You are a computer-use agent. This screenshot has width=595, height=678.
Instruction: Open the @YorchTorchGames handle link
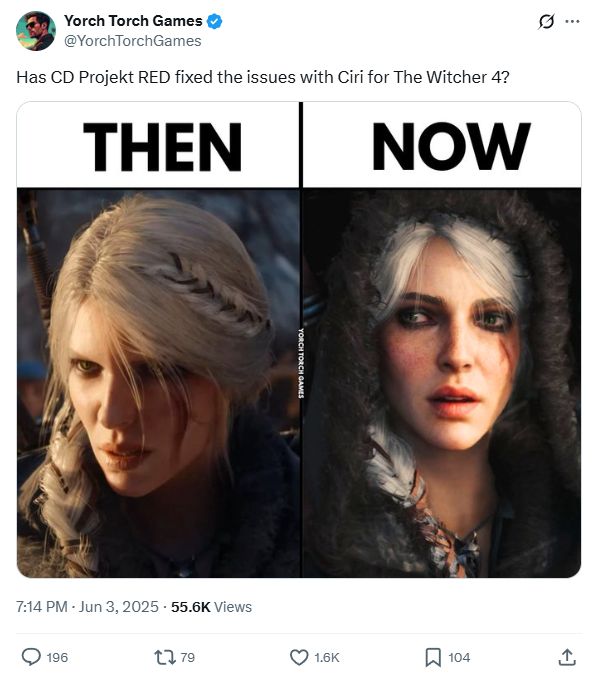(132, 41)
